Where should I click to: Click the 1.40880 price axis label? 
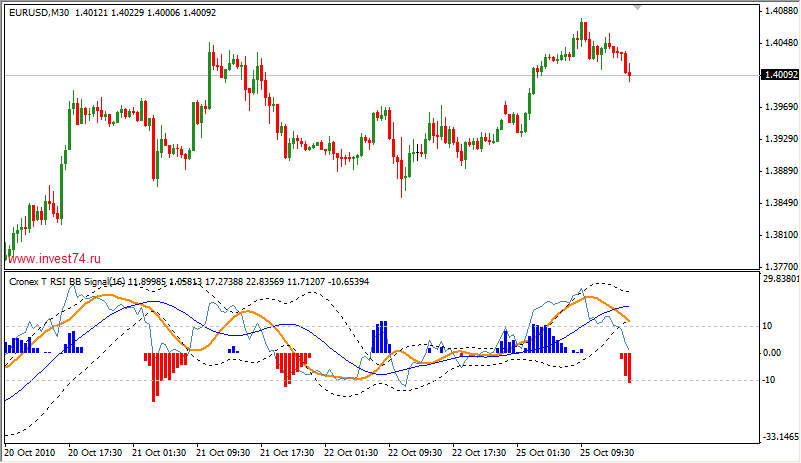[x=779, y=11]
